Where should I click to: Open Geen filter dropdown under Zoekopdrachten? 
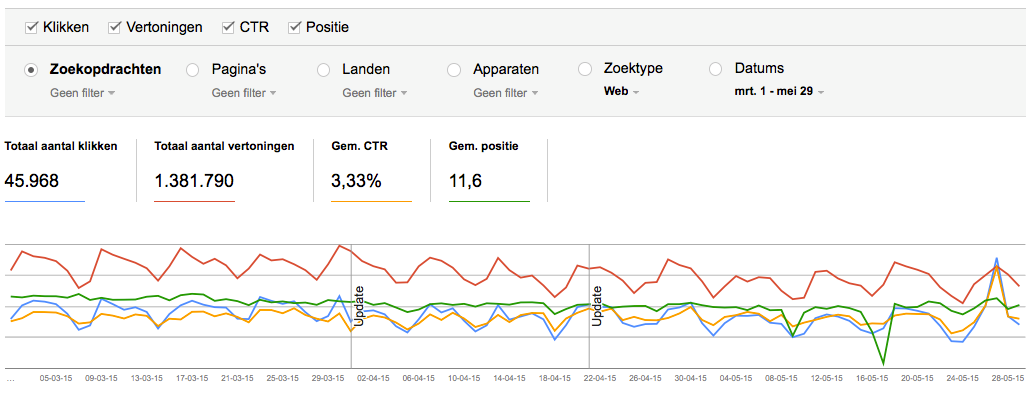pyautogui.click(x=82, y=93)
